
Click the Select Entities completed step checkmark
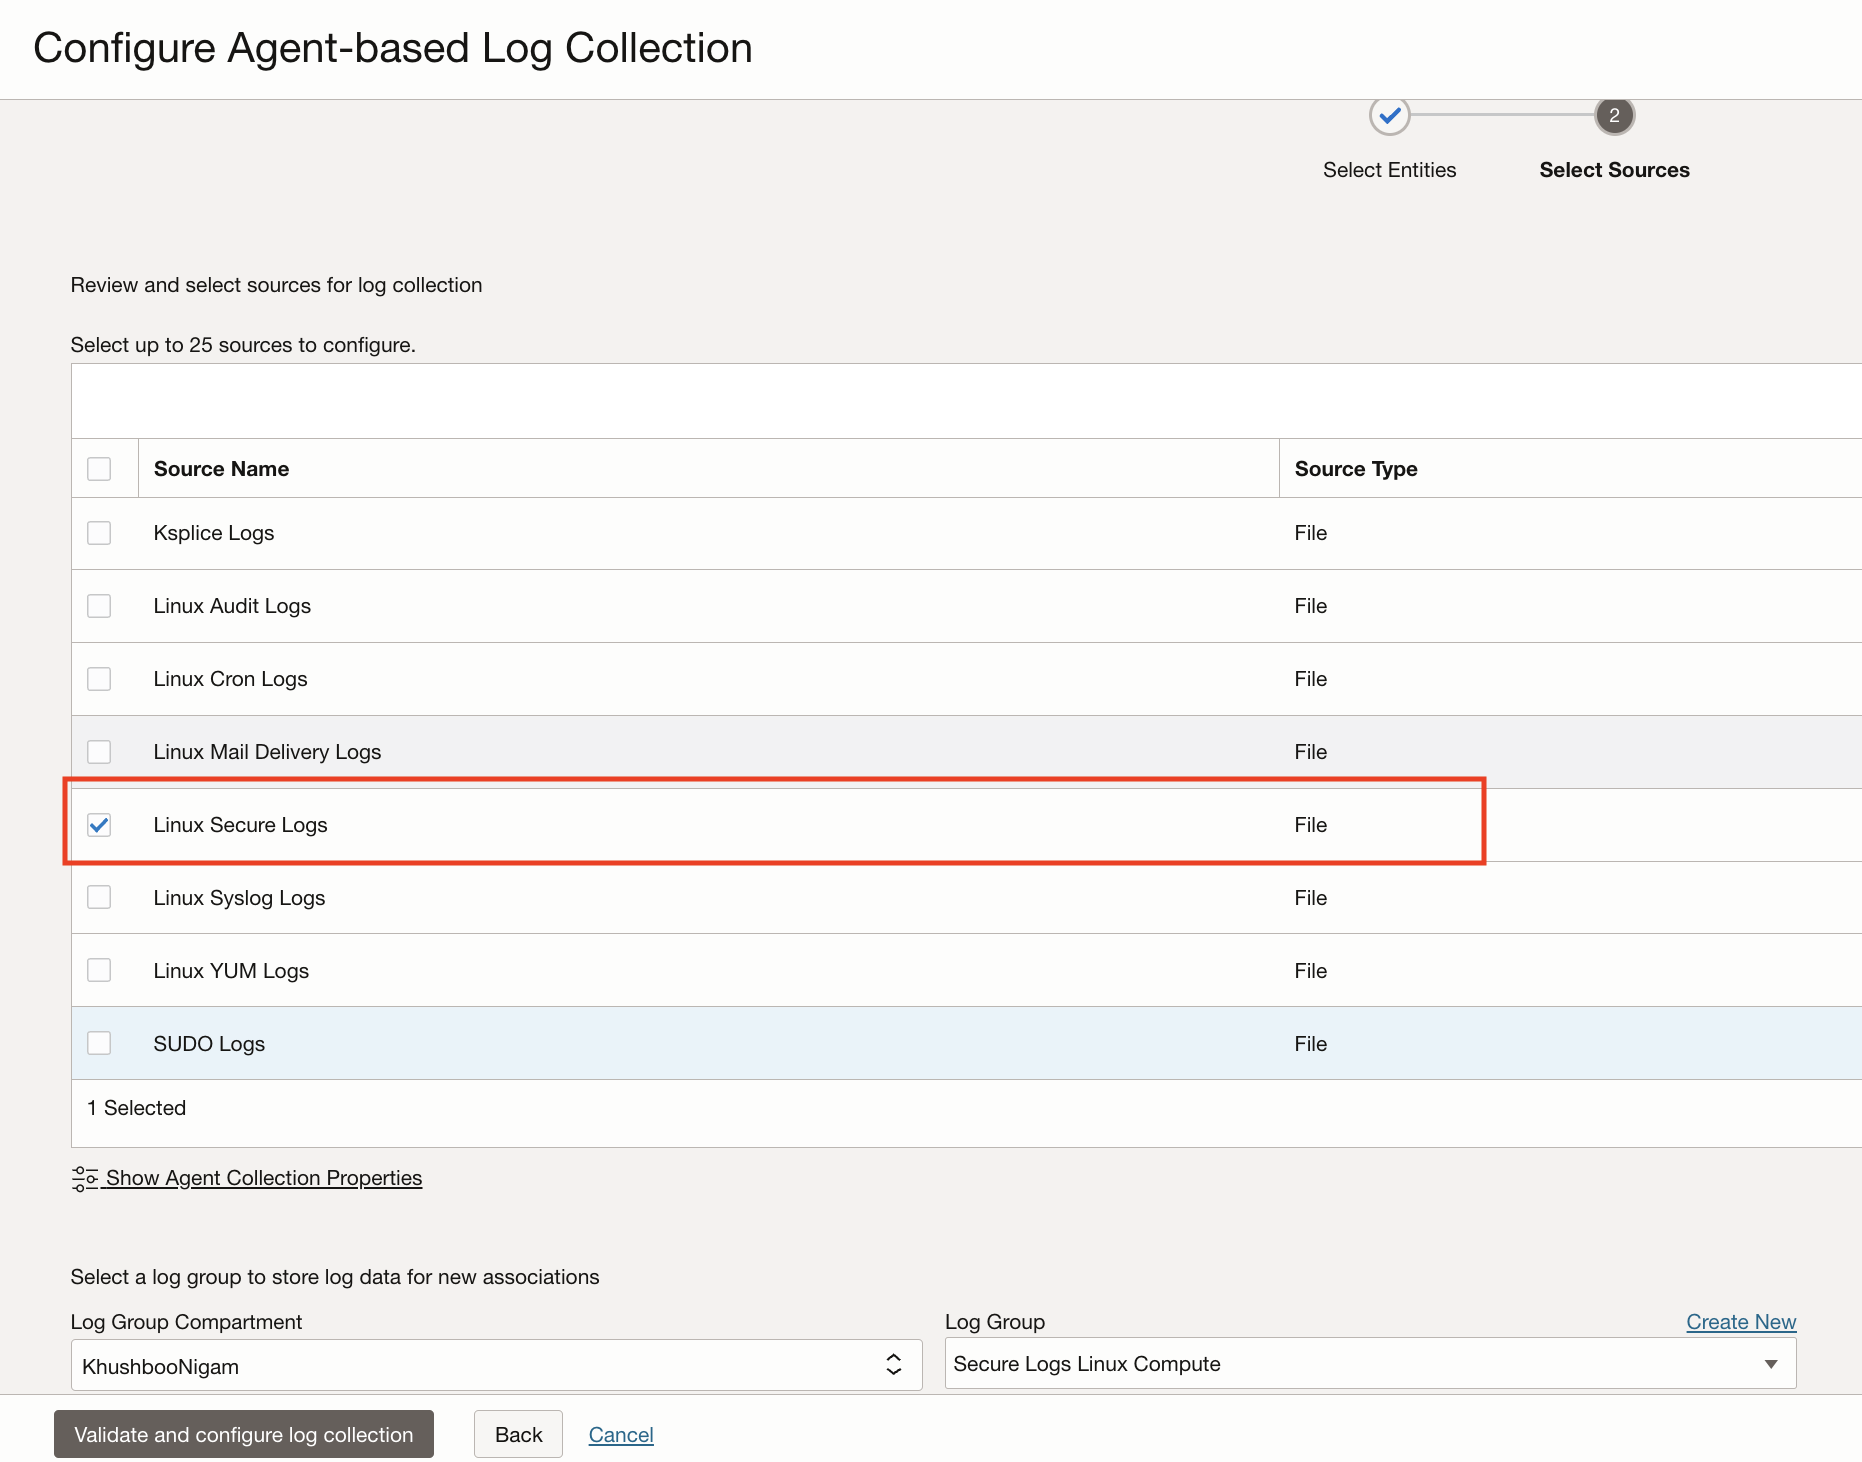click(x=1389, y=116)
